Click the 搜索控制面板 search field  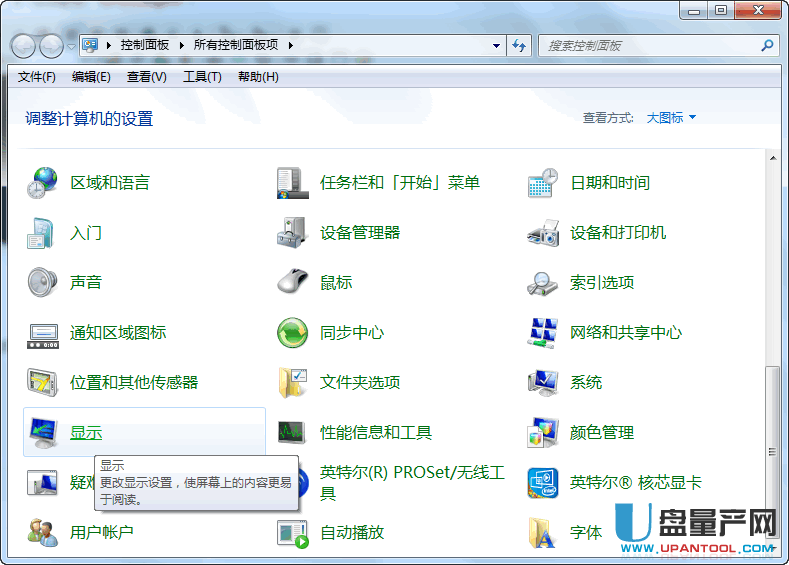(x=650, y=45)
